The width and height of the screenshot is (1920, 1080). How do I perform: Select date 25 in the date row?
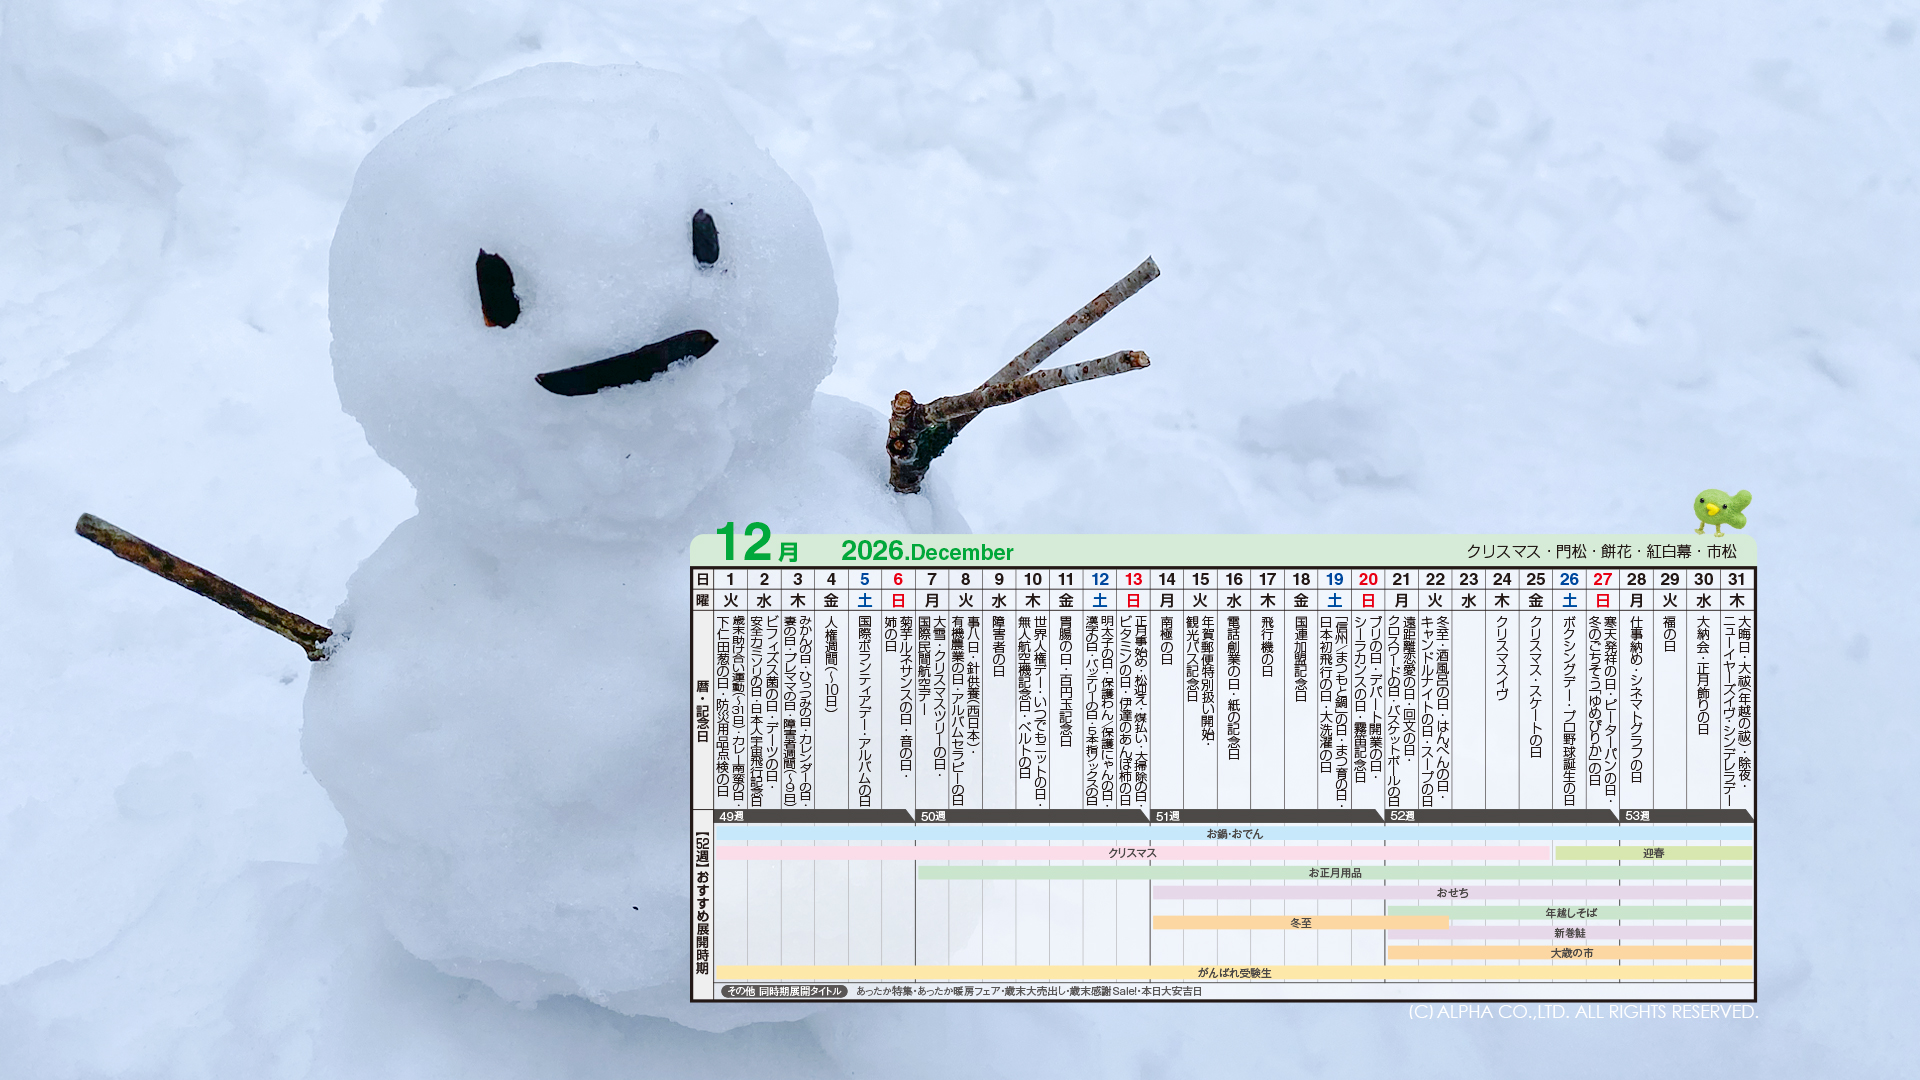click(x=1535, y=579)
